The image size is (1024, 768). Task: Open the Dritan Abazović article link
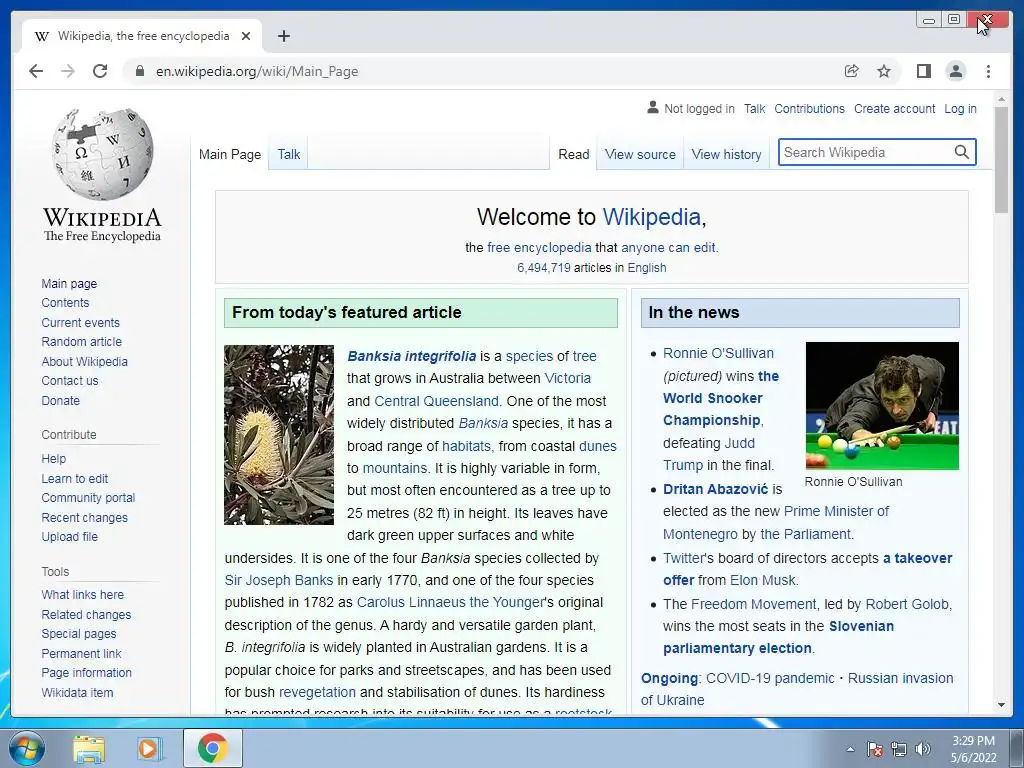pyautogui.click(x=715, y=489)
